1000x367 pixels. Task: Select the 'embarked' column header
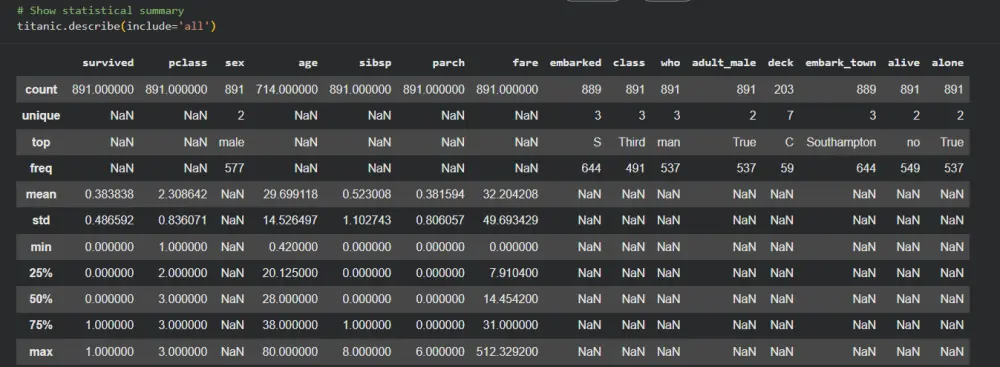[575, 63]
